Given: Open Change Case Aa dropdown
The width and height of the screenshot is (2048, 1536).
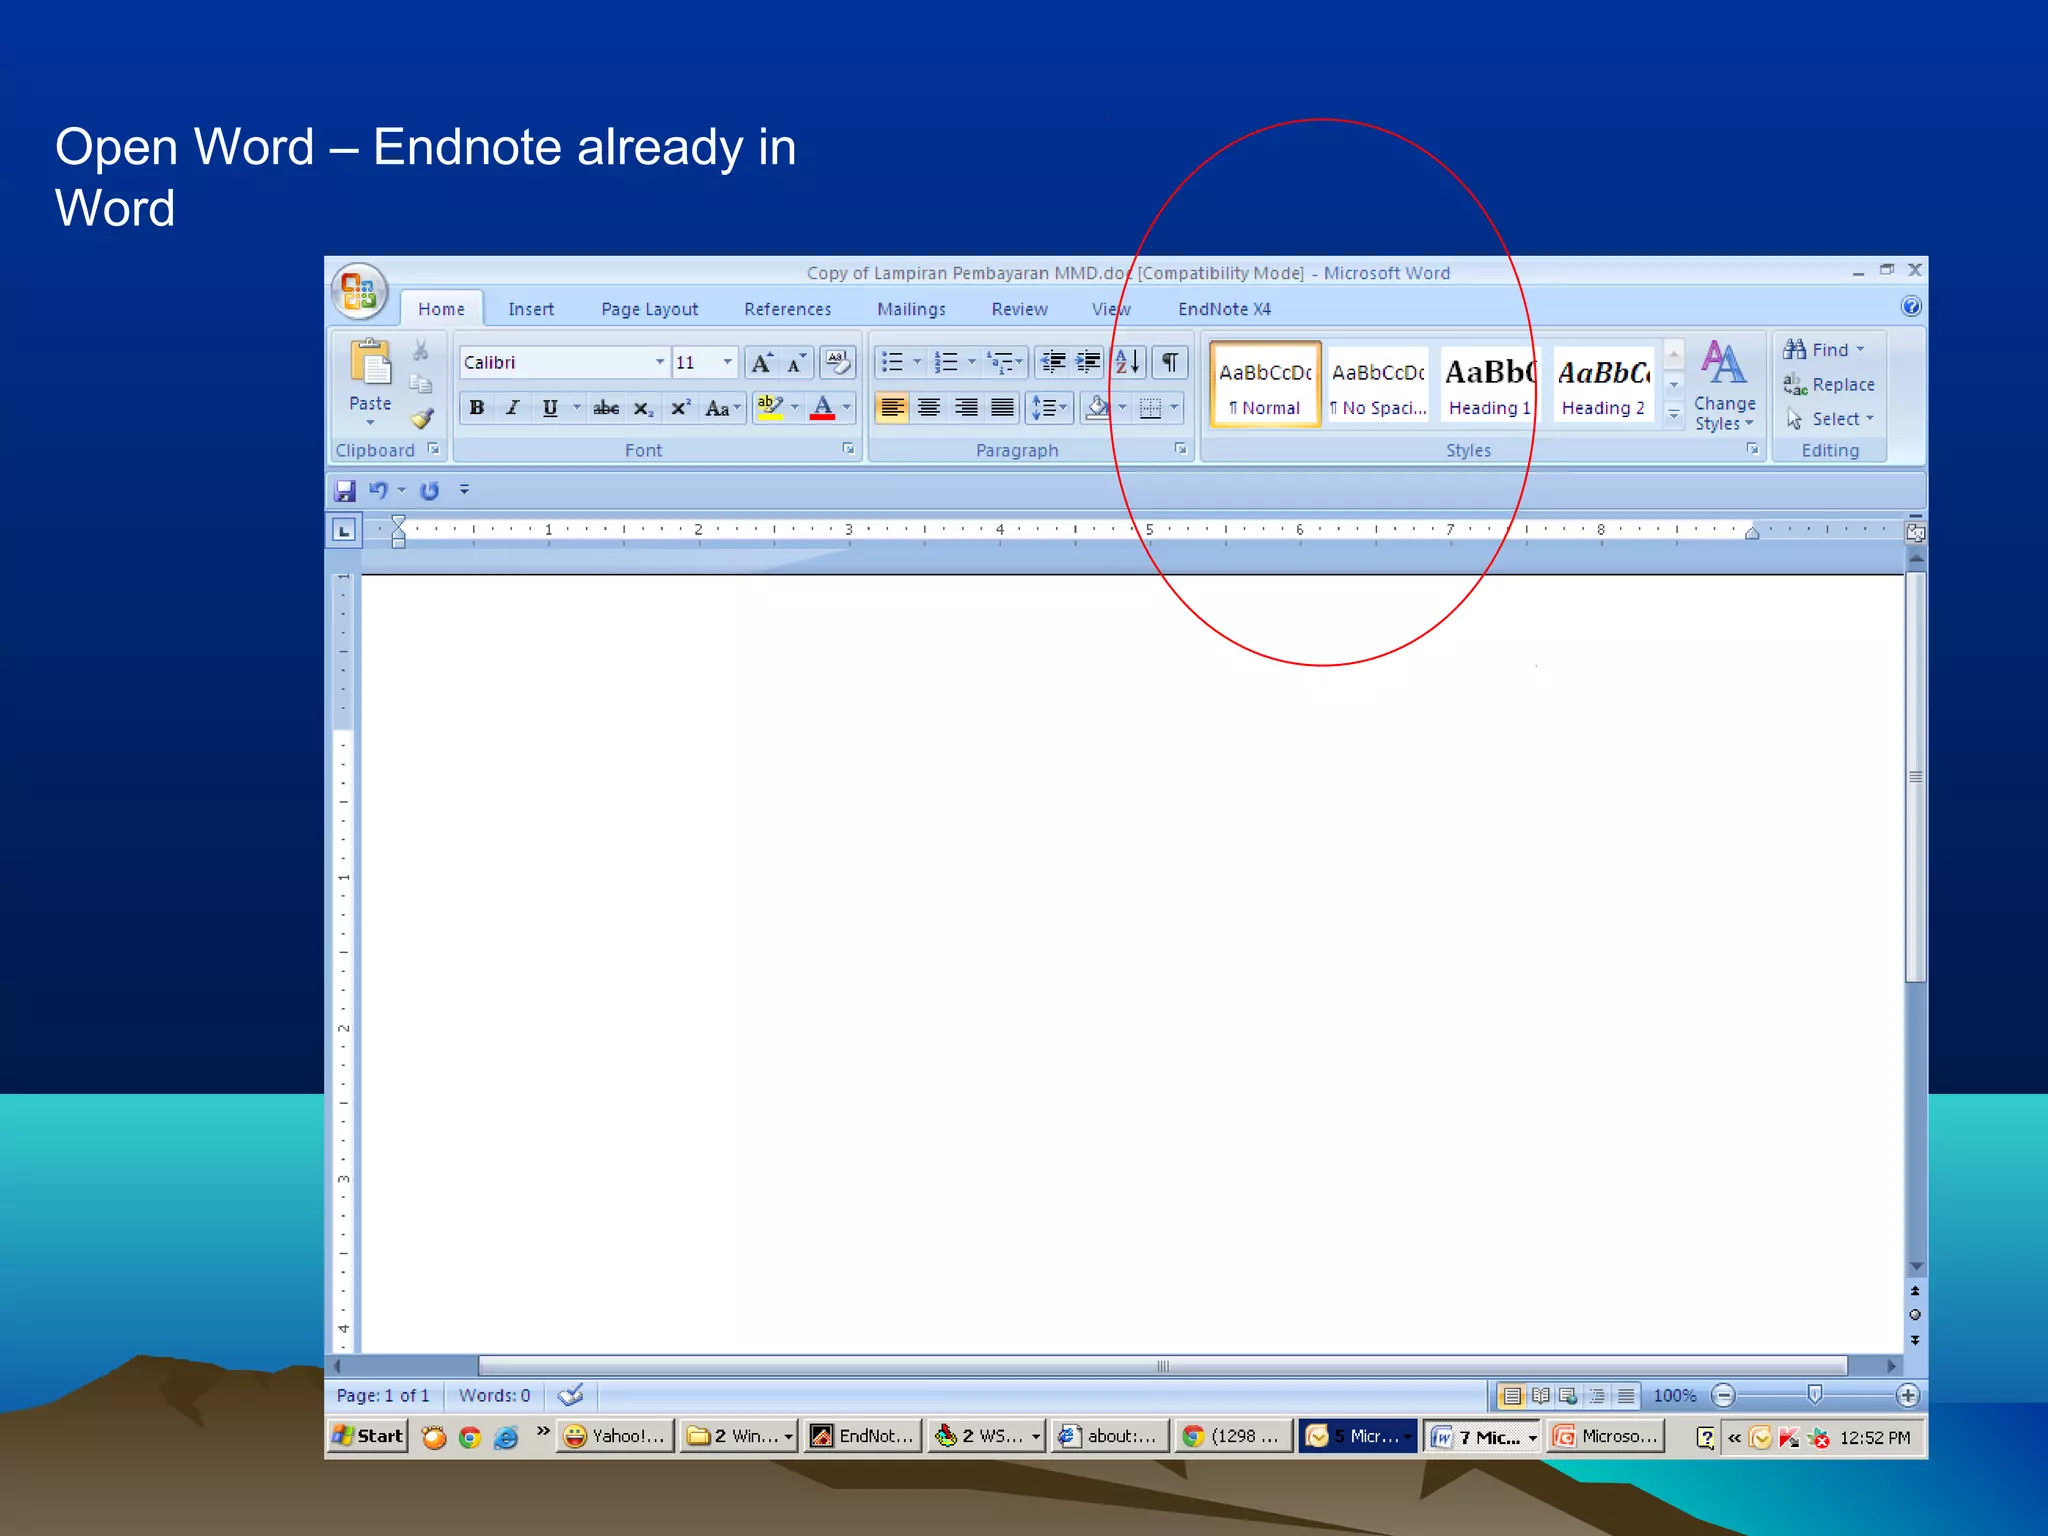Looking at the screenshot, I should (x=723, y=408).
